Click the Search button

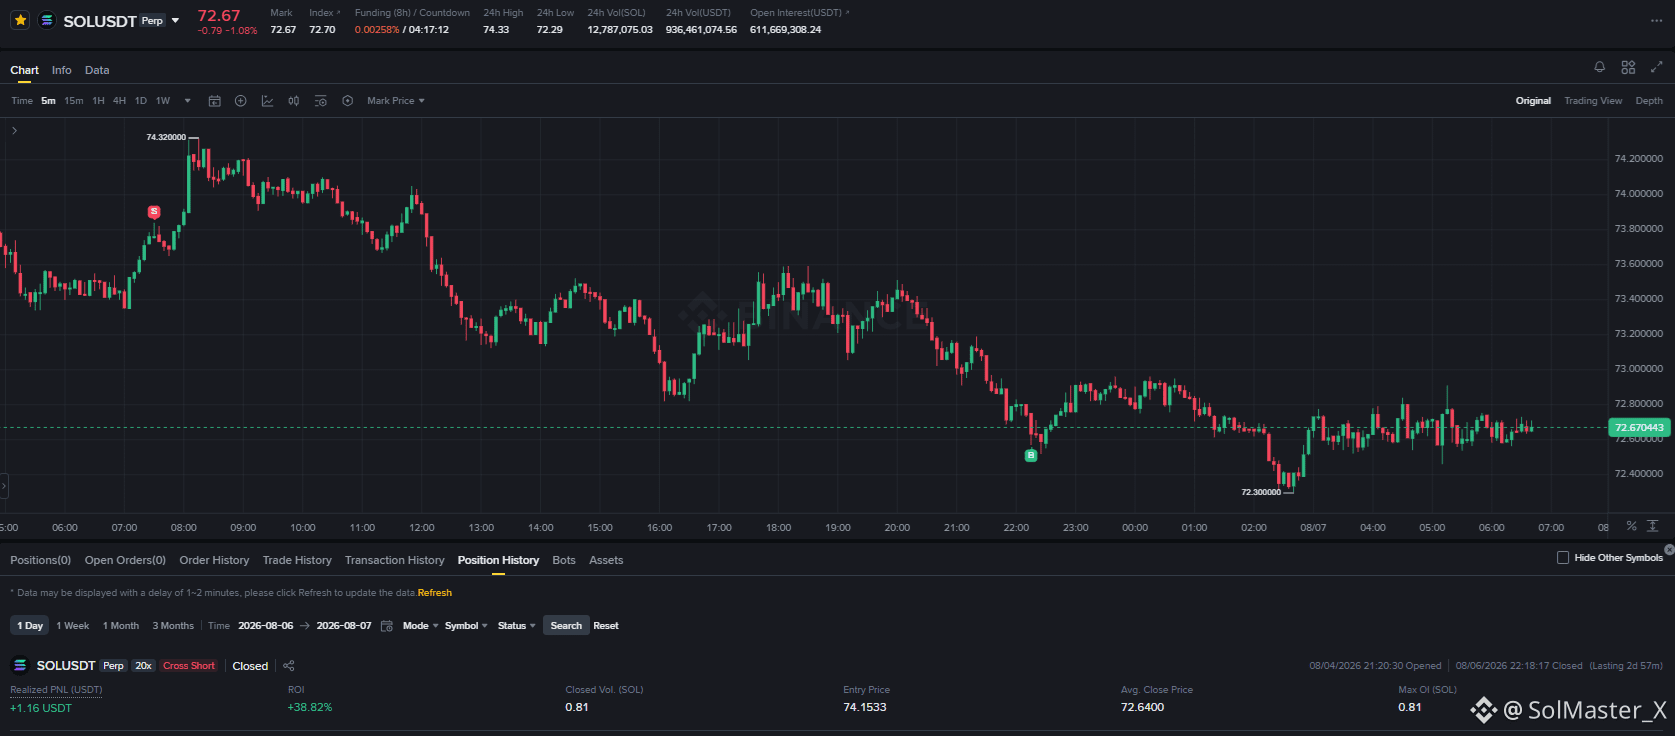tap(566, 626)
